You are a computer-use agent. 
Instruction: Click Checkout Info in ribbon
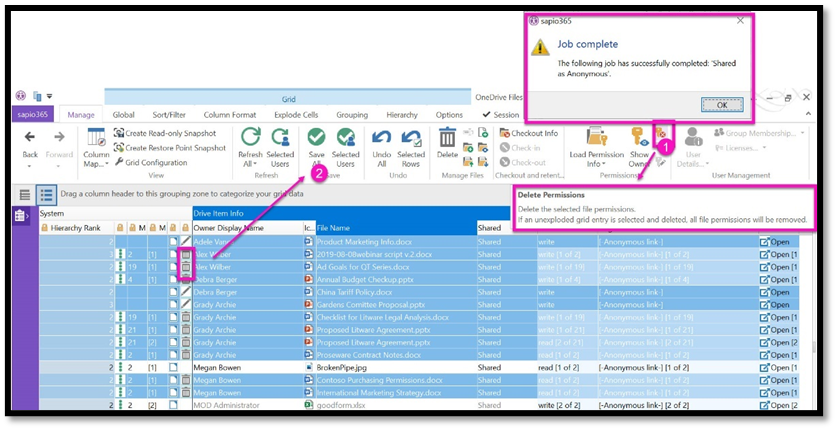528,133
